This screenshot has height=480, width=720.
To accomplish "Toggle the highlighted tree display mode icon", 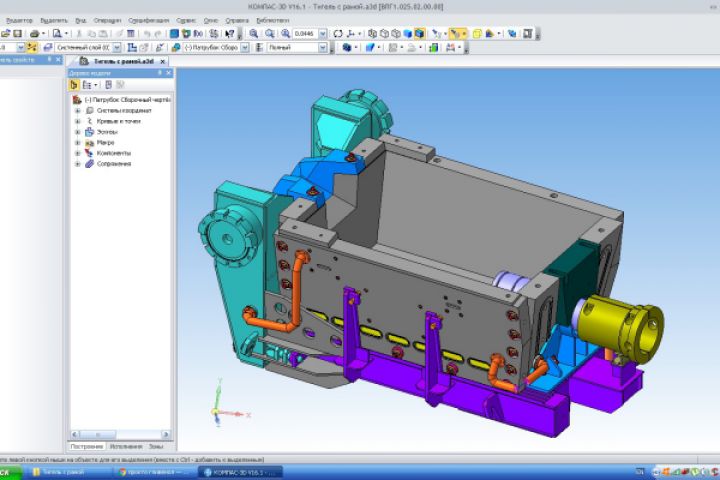I will [x=73, y=85].
